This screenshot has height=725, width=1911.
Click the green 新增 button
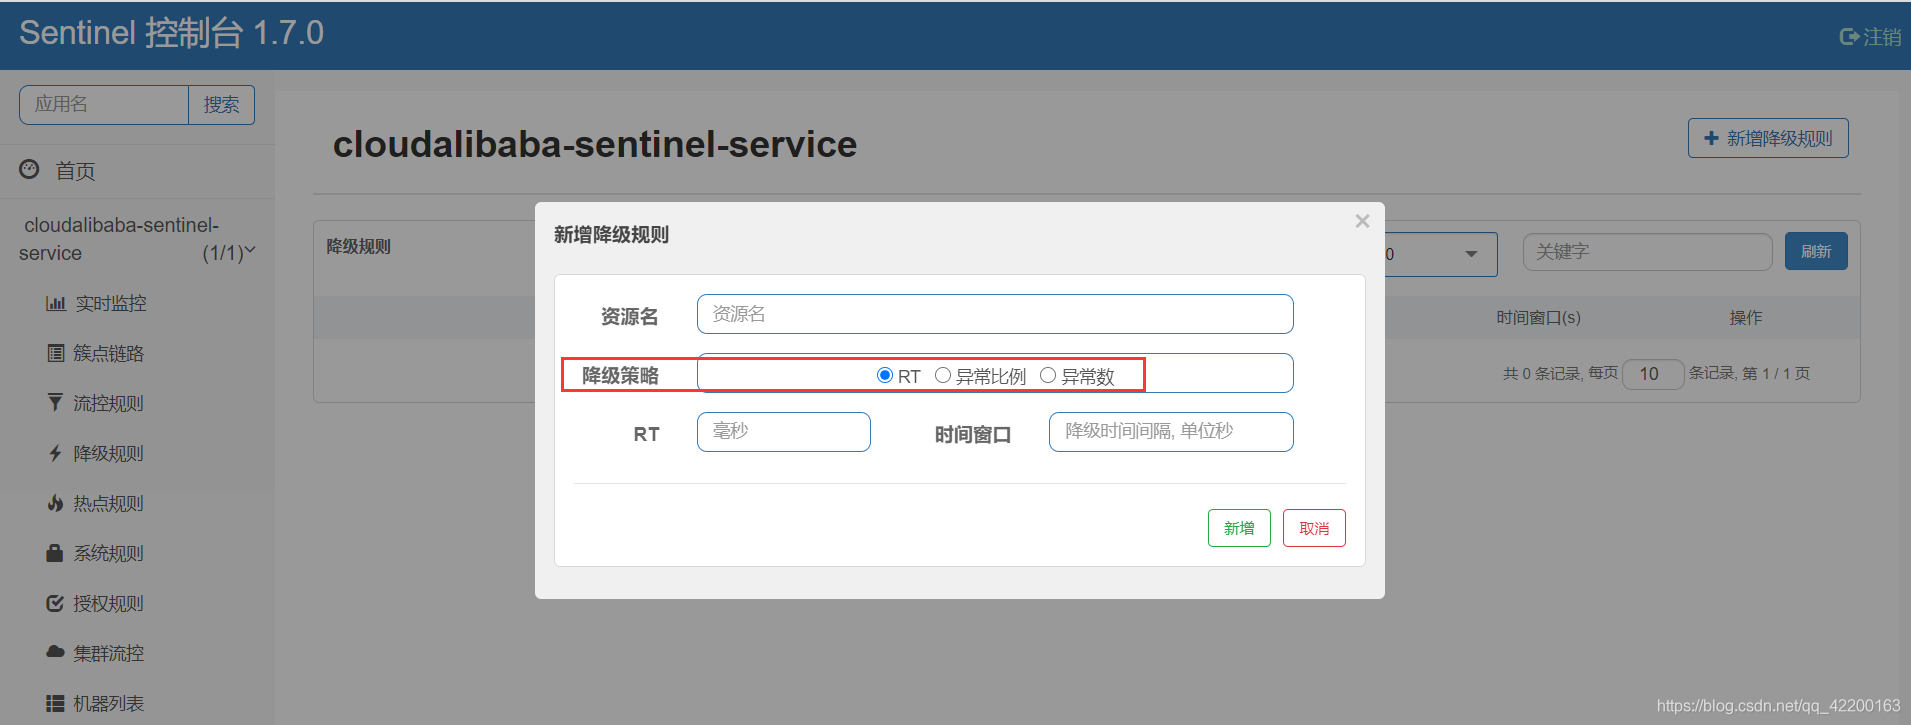pyautogui.click(x=1239, y=528)
